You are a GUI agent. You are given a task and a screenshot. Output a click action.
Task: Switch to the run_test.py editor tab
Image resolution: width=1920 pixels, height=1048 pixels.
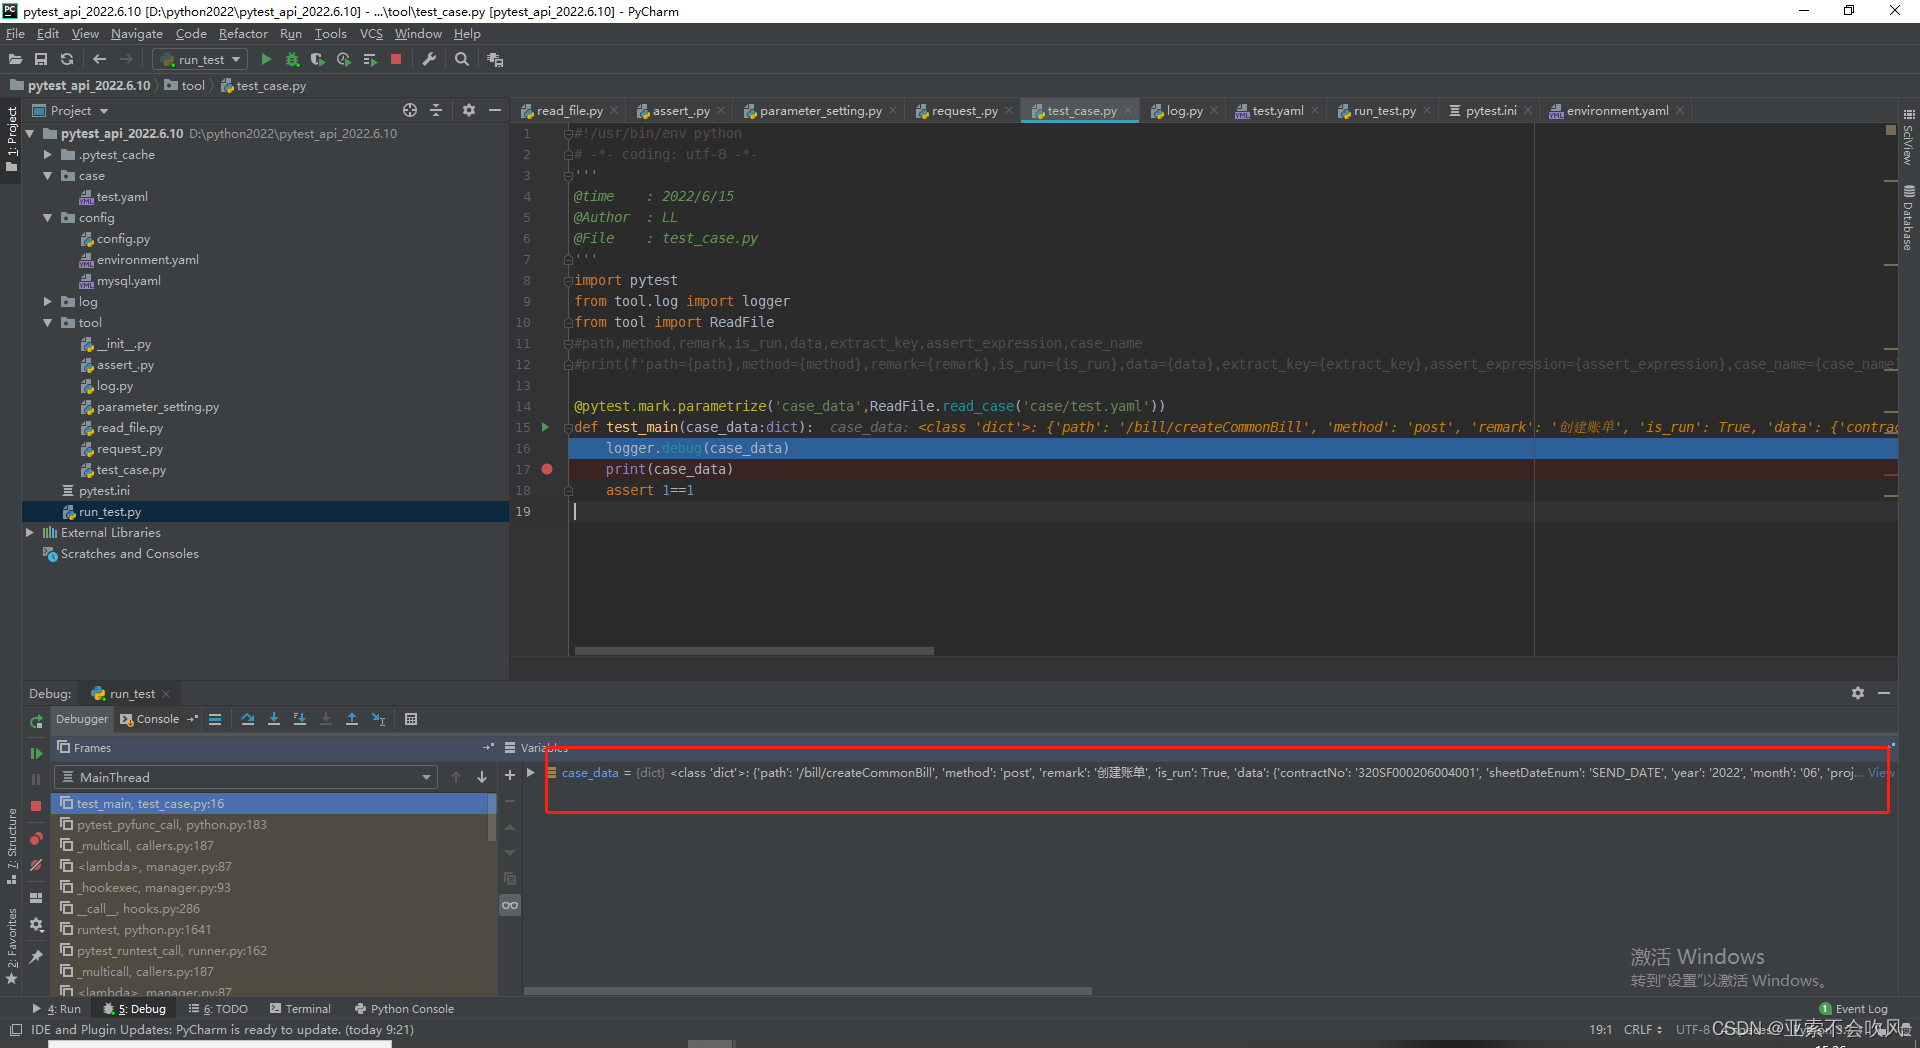[1384, 111]
